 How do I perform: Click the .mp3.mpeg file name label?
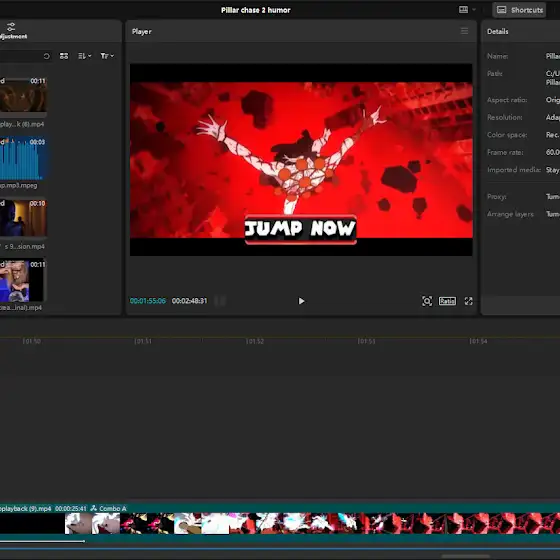coord(19,185)
